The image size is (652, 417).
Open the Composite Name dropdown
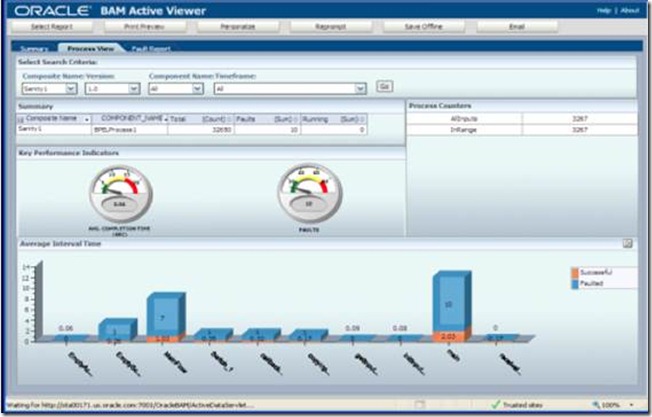pyautogui.click(x=69, y=88)
